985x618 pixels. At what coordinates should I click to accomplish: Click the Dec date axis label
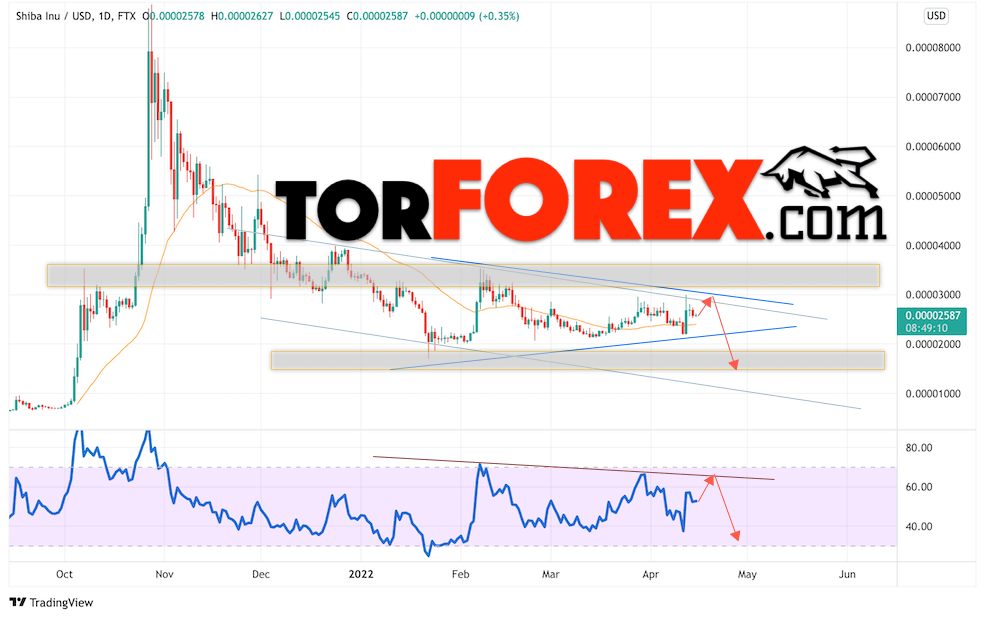tap(261, 574)
